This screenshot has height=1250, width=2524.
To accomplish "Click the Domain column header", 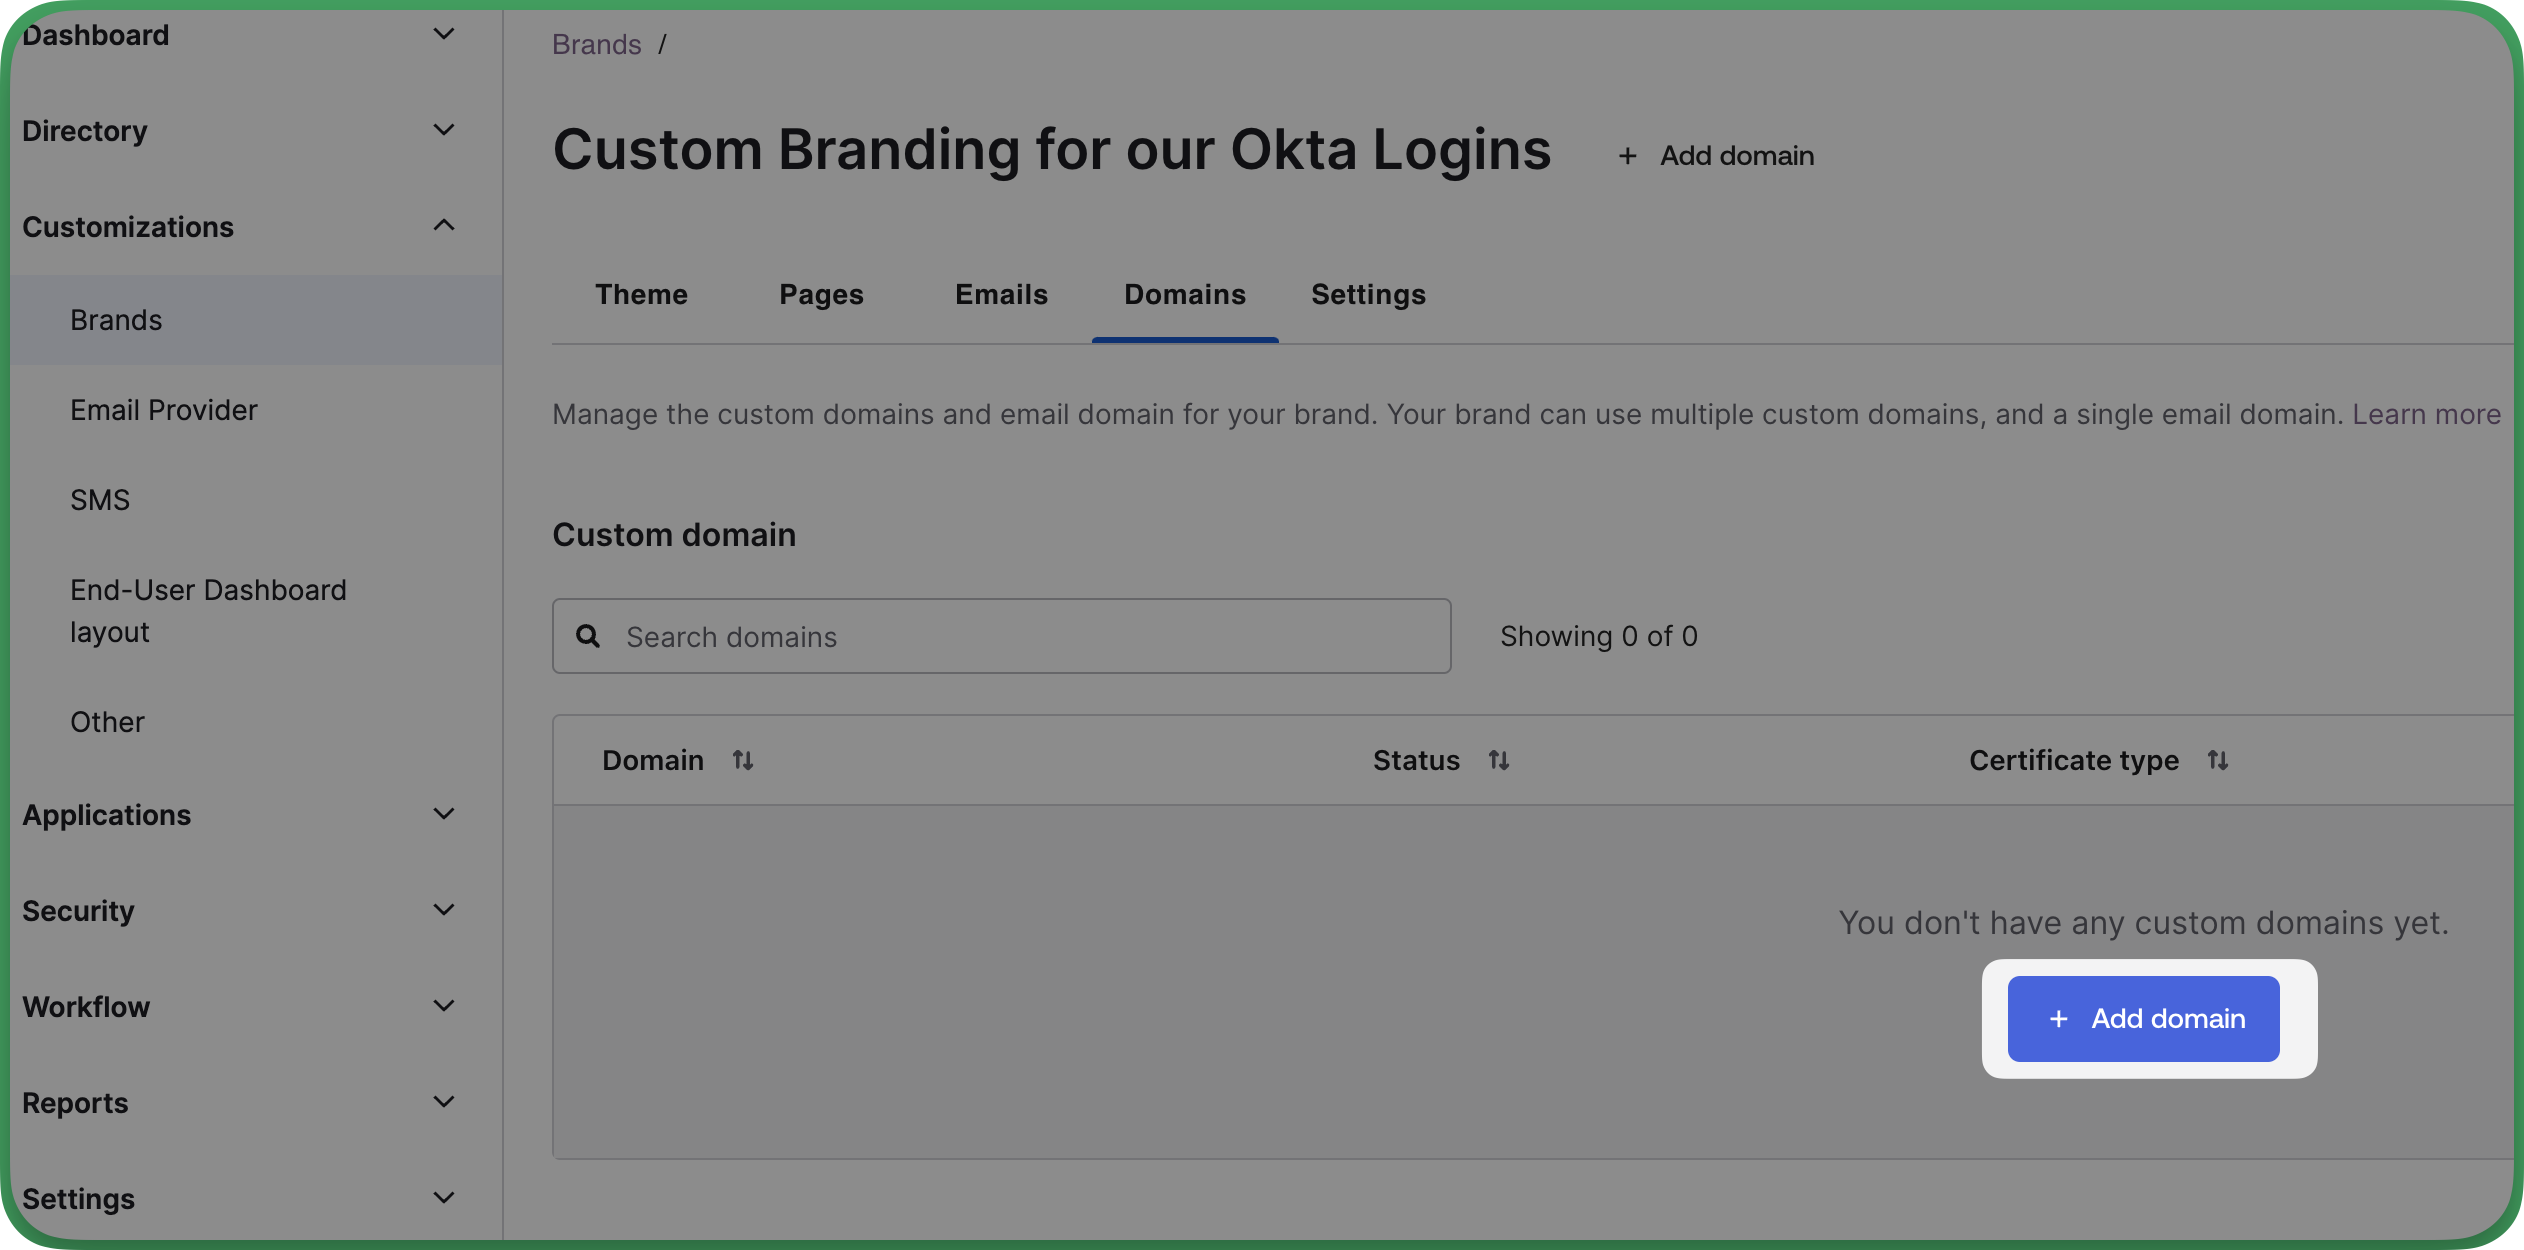I will [653, 761].
